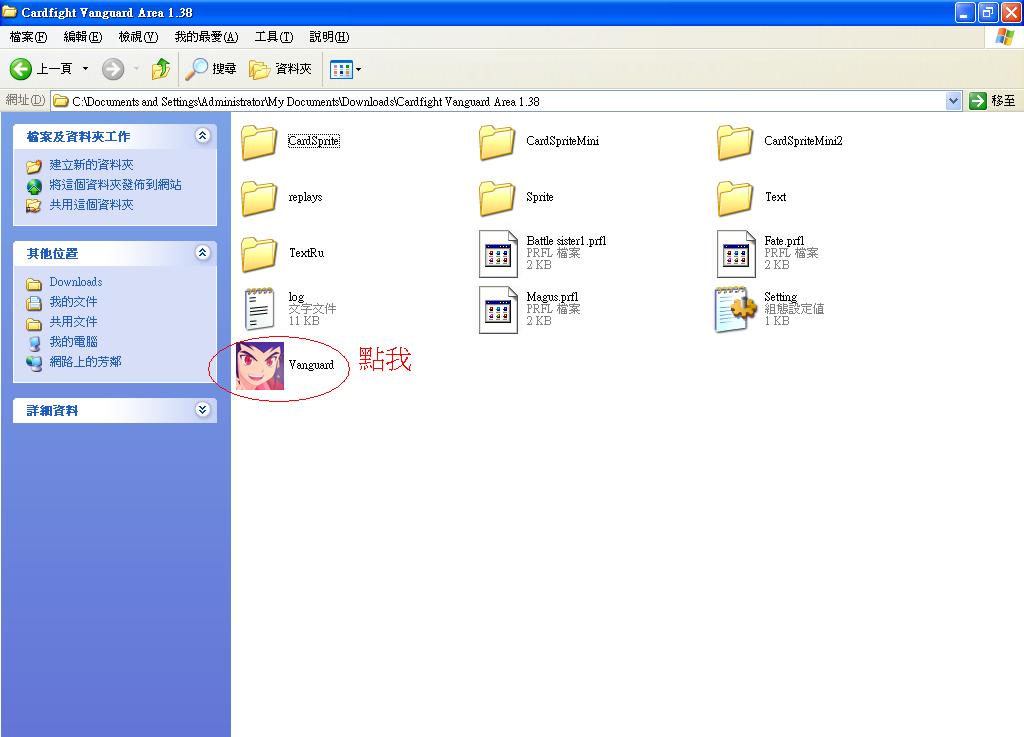
Task: Collapse the 檔案及資料夾工作 panel
Action: pos(203,136)
